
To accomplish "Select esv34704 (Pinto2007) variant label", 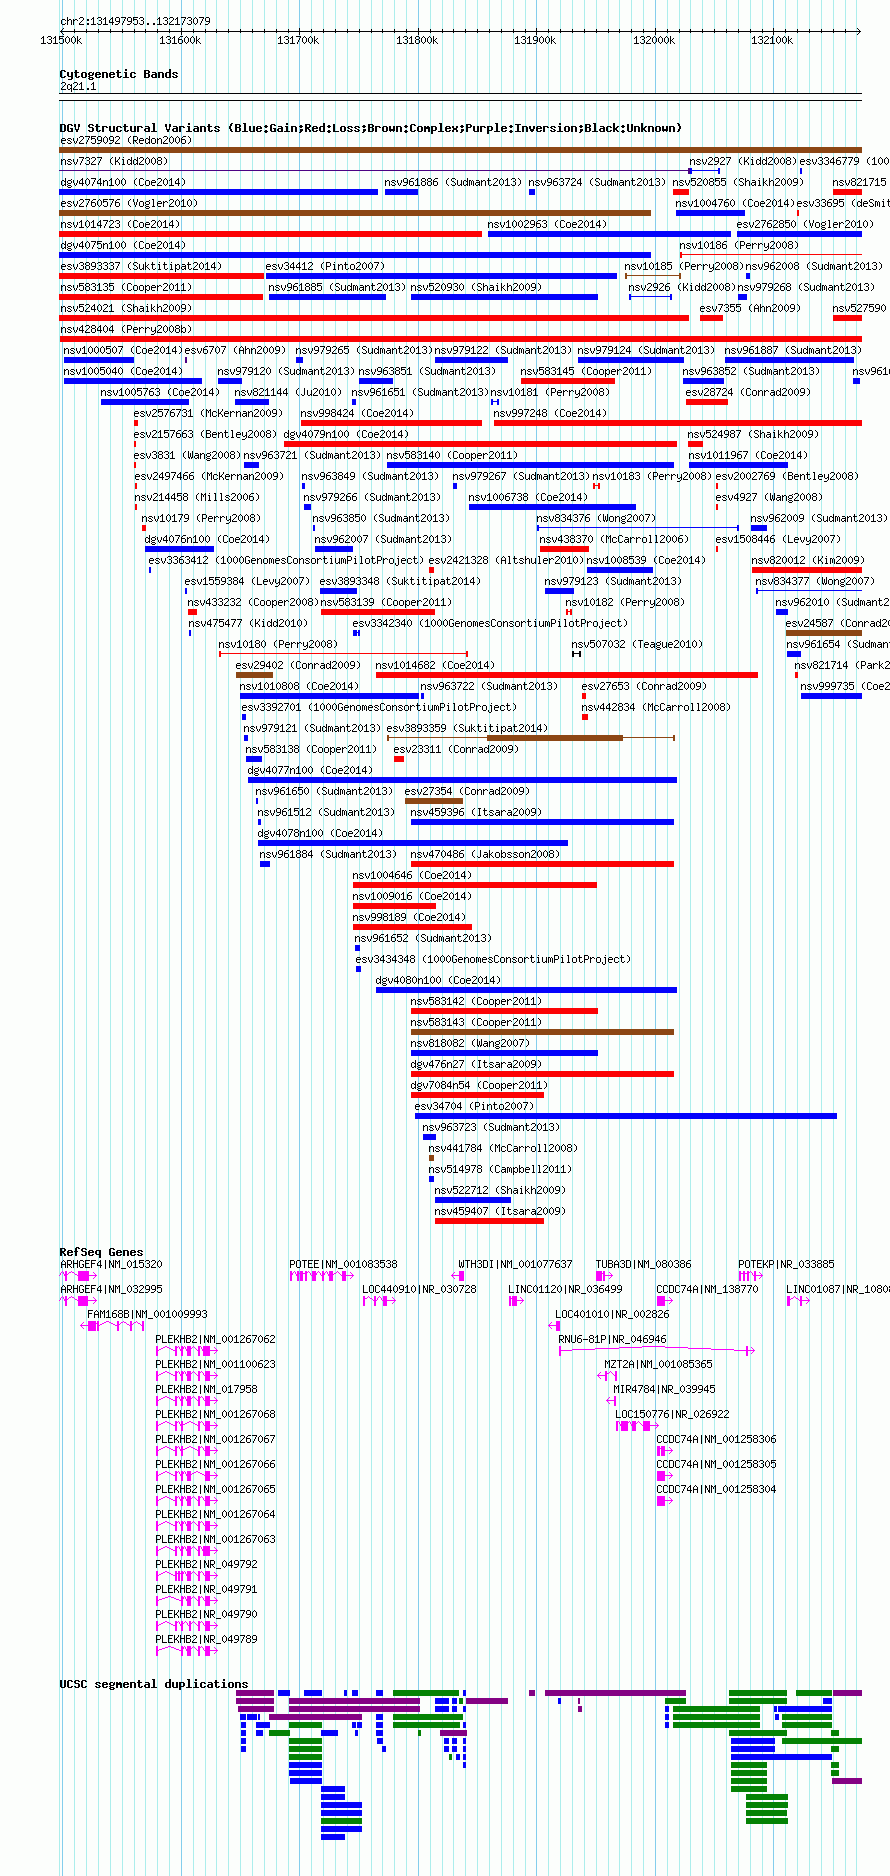I will [474, 1106].
